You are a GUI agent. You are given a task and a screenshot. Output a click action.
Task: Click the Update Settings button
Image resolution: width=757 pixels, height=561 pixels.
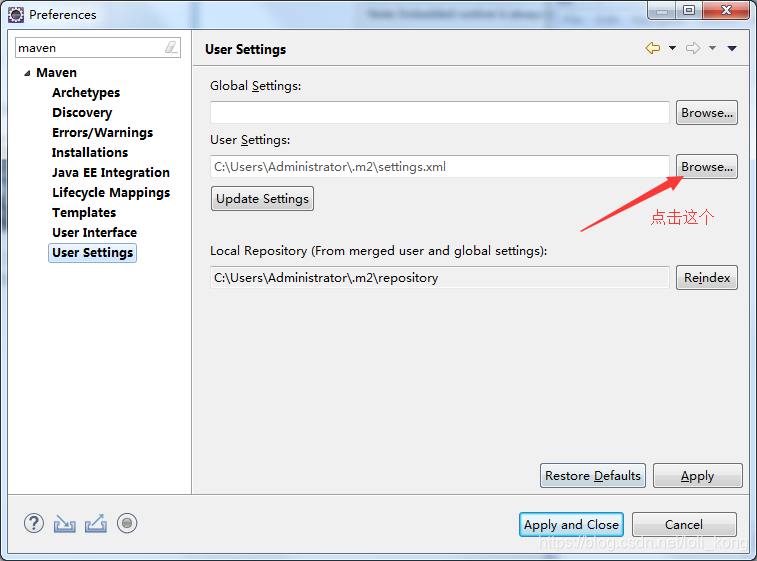tap(262, 198)
